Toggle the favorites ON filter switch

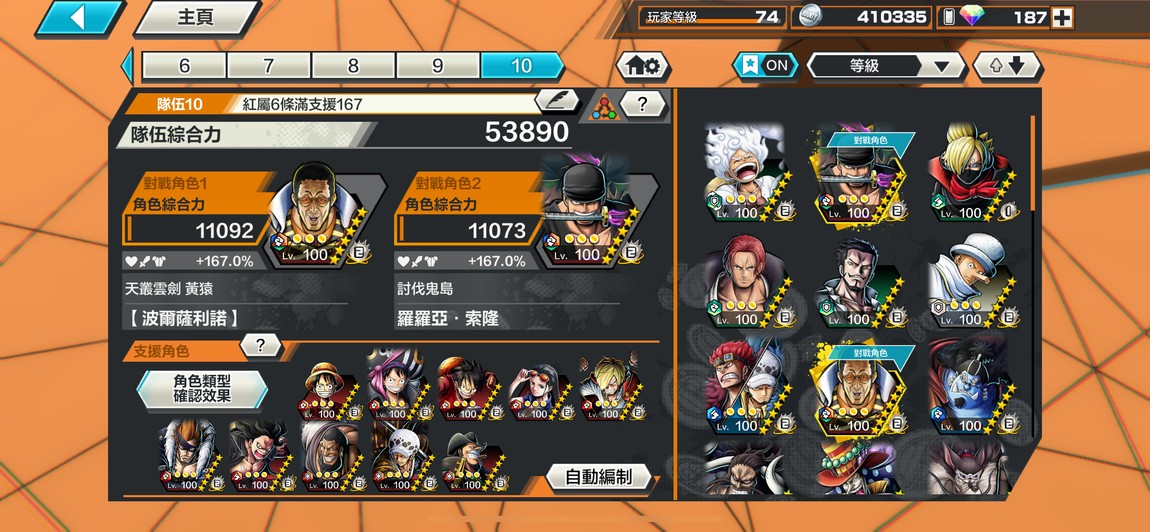pyautogui.click(x=765, y=66)
